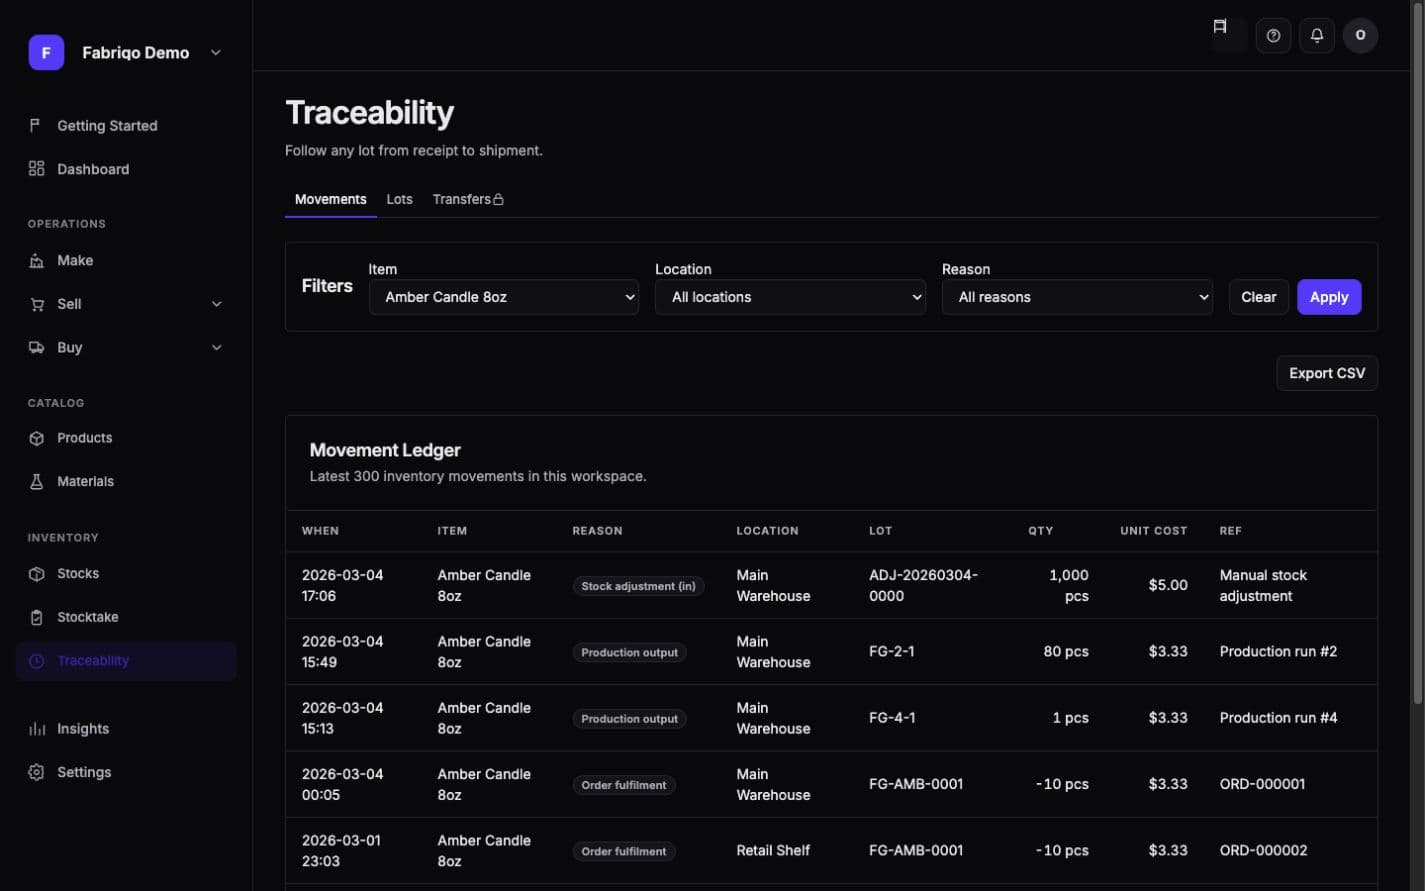Click the flag icon in top bar
Viewport: 1425px width, 891px height.
(x=1220, y=27)
